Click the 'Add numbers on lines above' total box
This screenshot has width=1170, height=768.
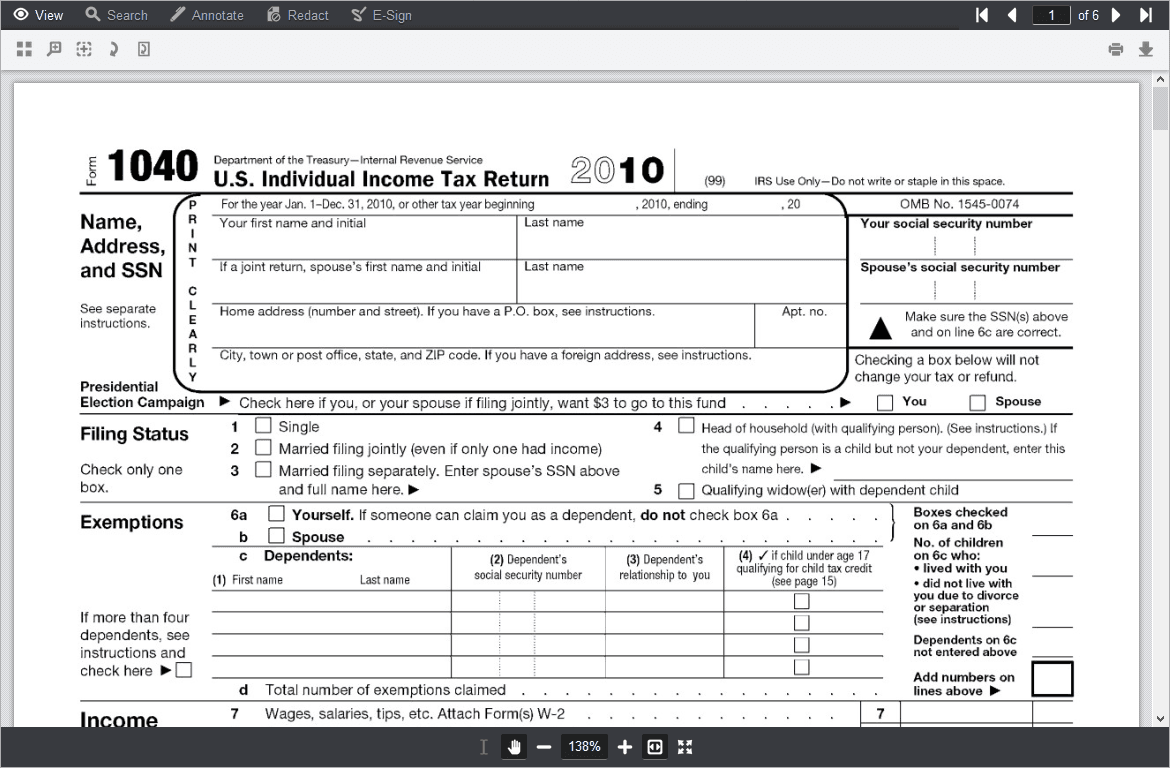(x=1052, y=679)
